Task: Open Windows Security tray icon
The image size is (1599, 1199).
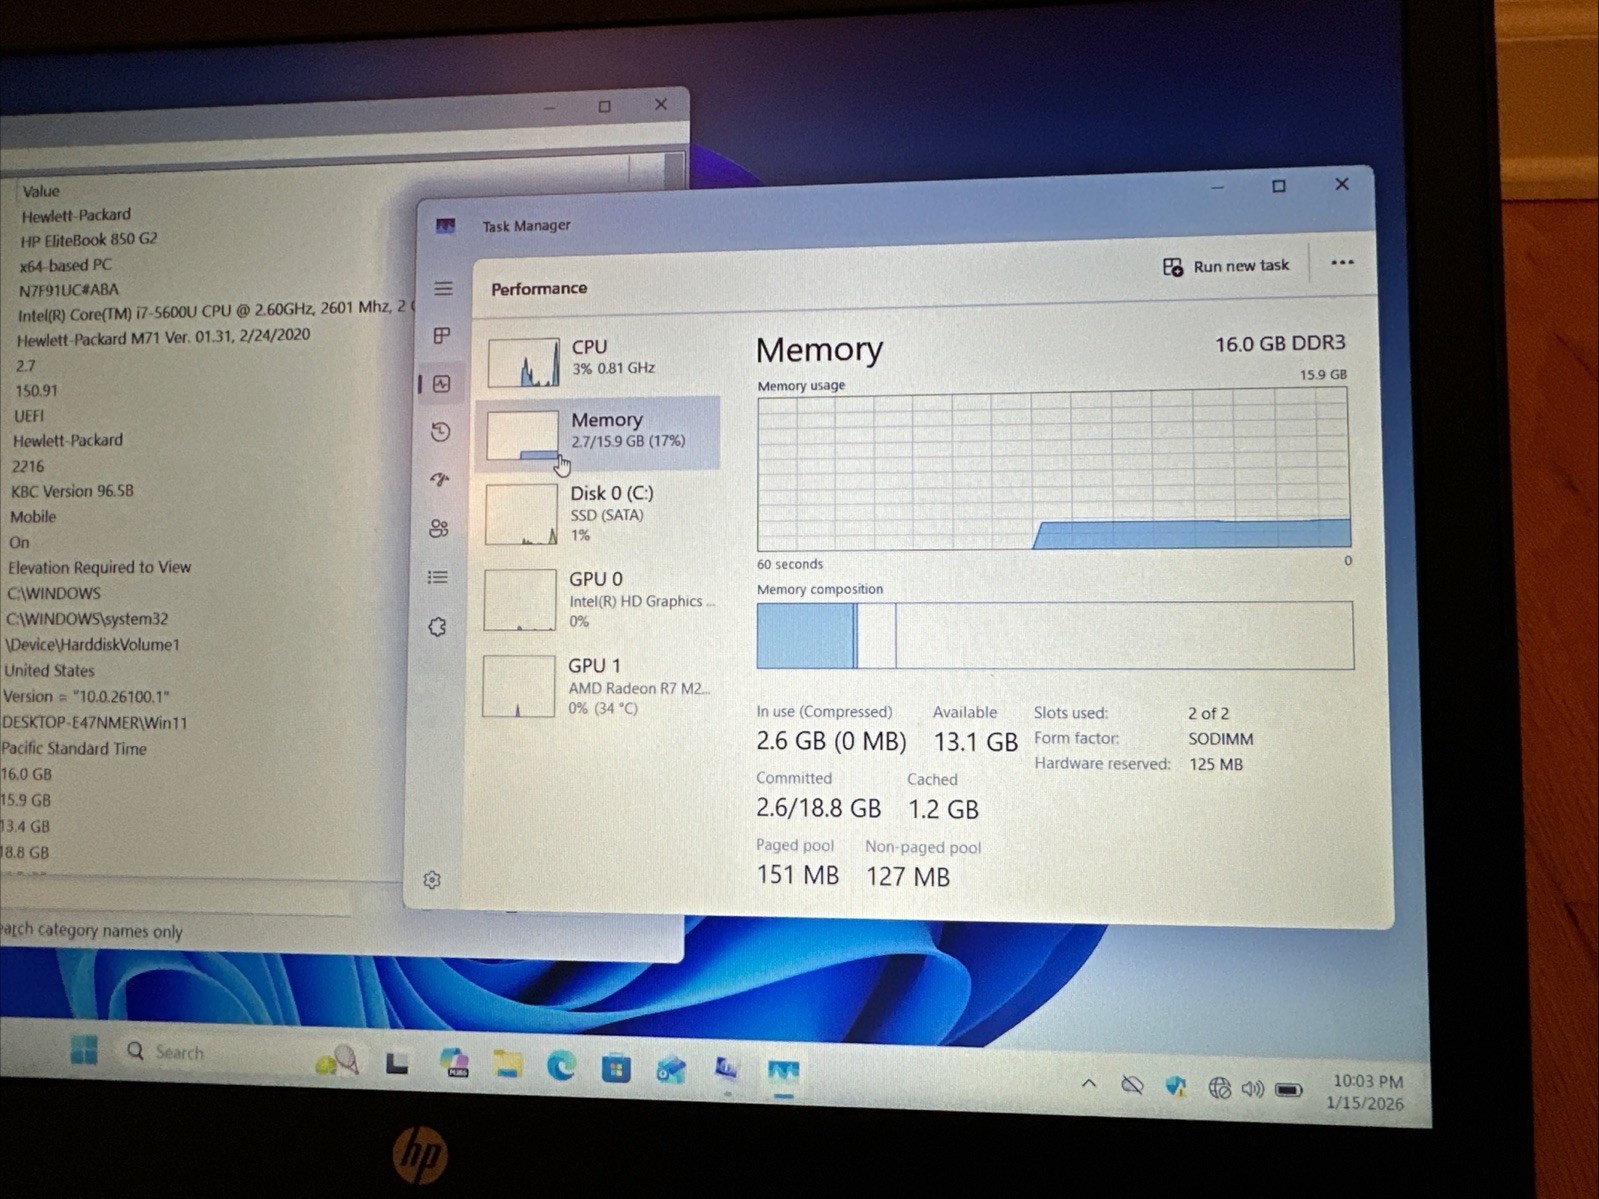Action: [1176, 1086]
